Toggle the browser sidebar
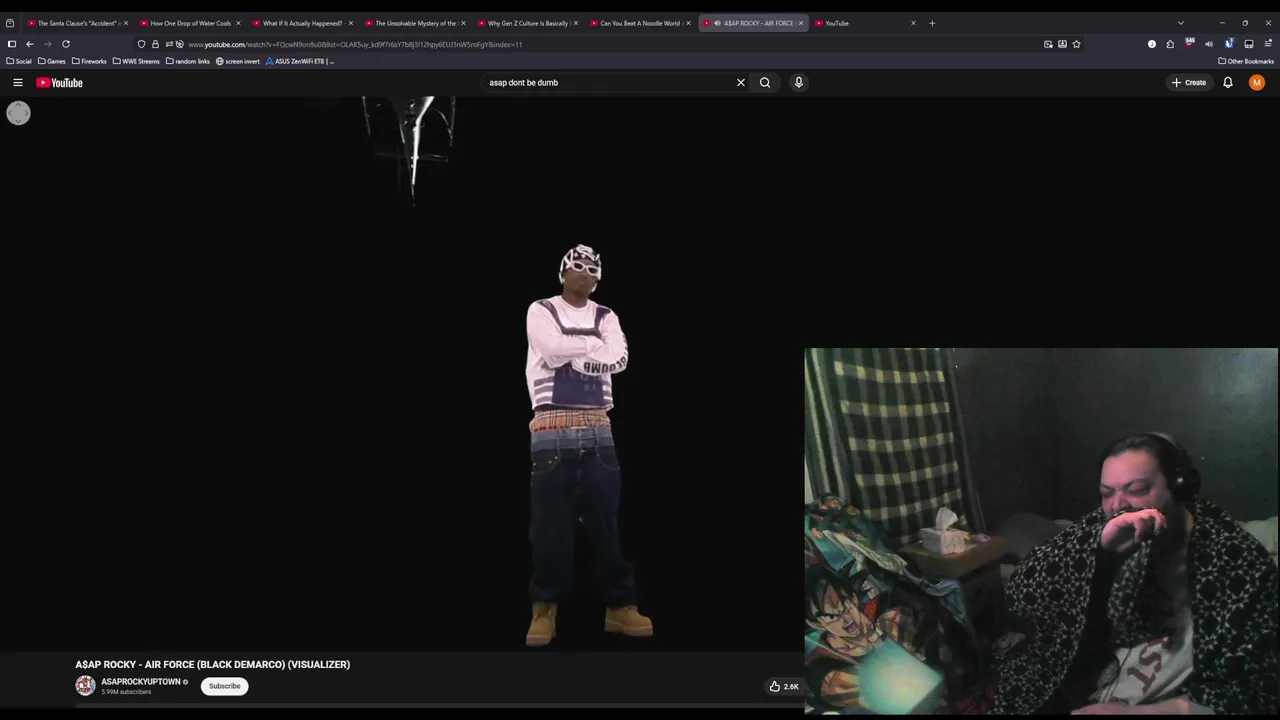1280x720 pixels. coord(12,44)
